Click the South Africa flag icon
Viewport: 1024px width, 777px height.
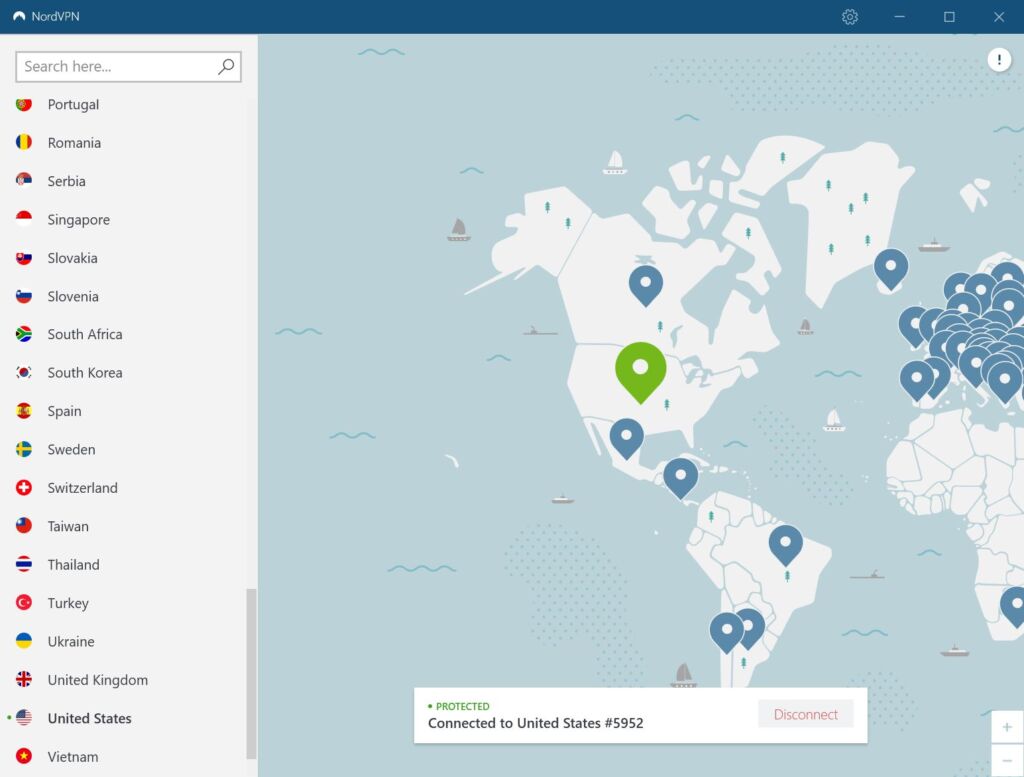click(x=24, y=334)
